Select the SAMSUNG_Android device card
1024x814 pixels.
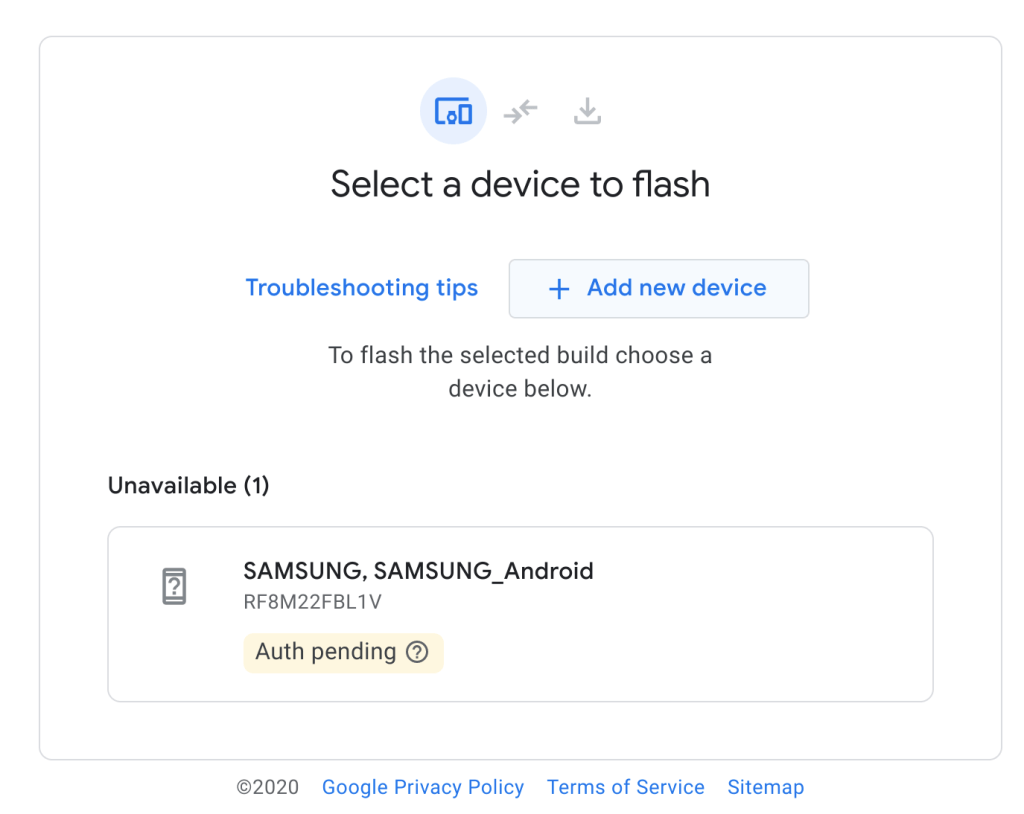[700, 615]
